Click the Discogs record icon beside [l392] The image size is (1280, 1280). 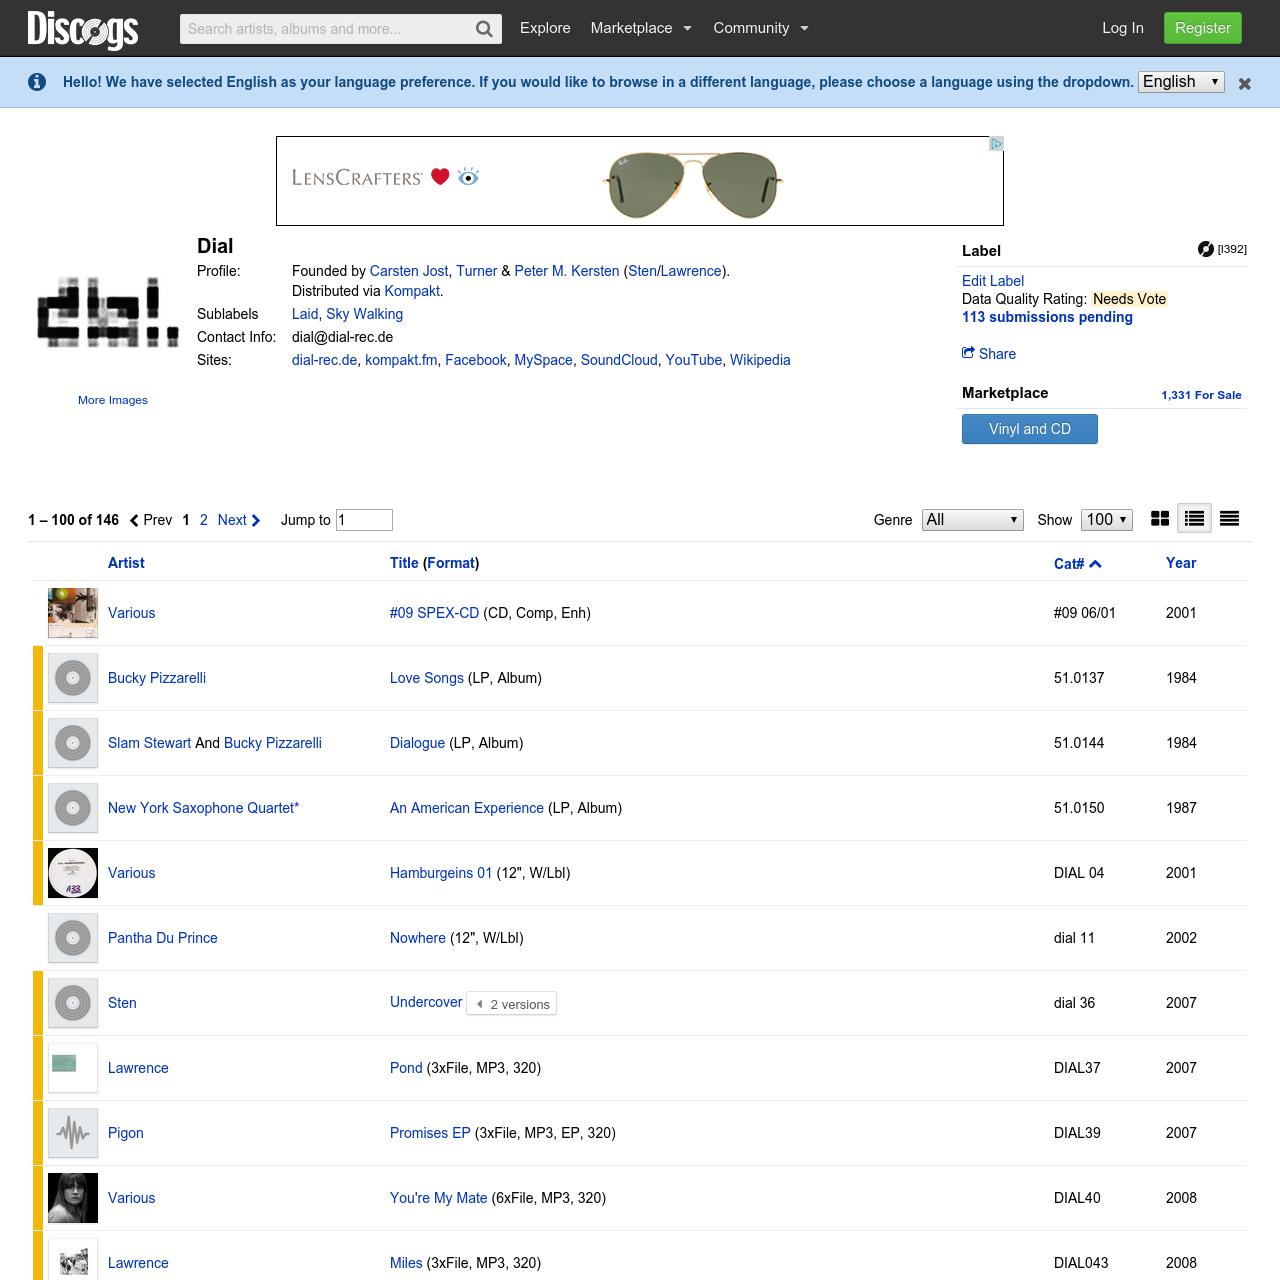click(x=1206, y=249)
